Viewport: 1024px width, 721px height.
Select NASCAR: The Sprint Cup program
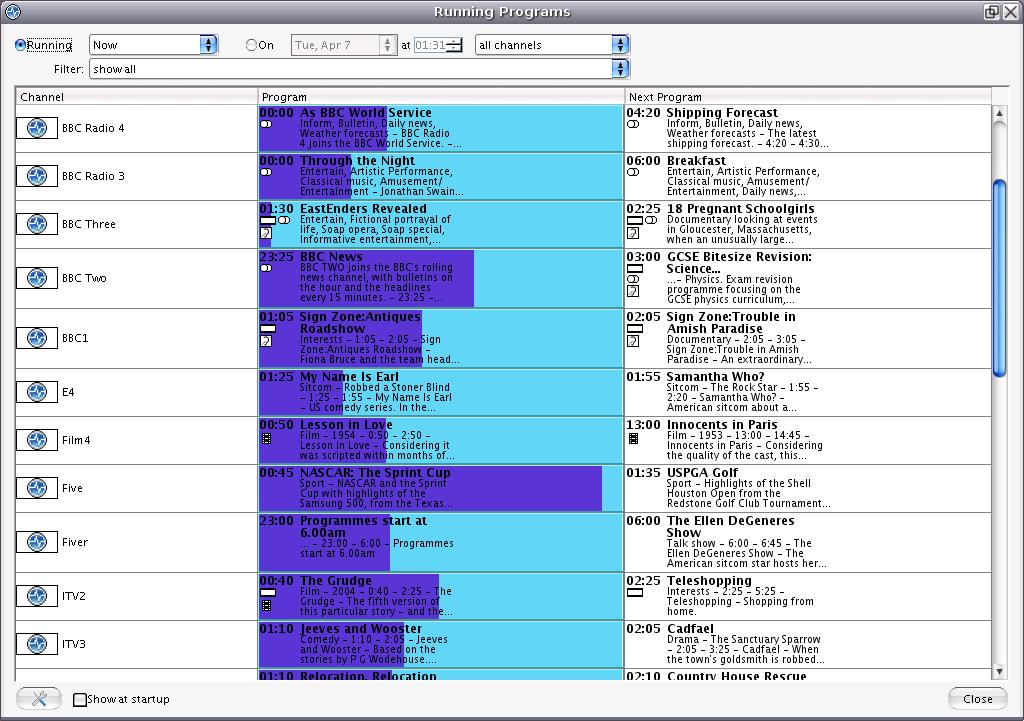click(x=441, y=489)
